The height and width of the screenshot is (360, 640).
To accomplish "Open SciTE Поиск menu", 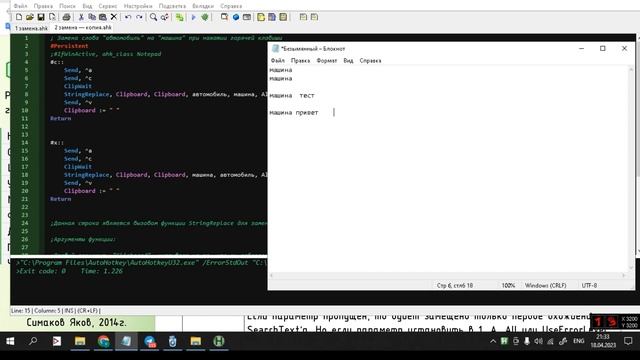I will 67,6.
